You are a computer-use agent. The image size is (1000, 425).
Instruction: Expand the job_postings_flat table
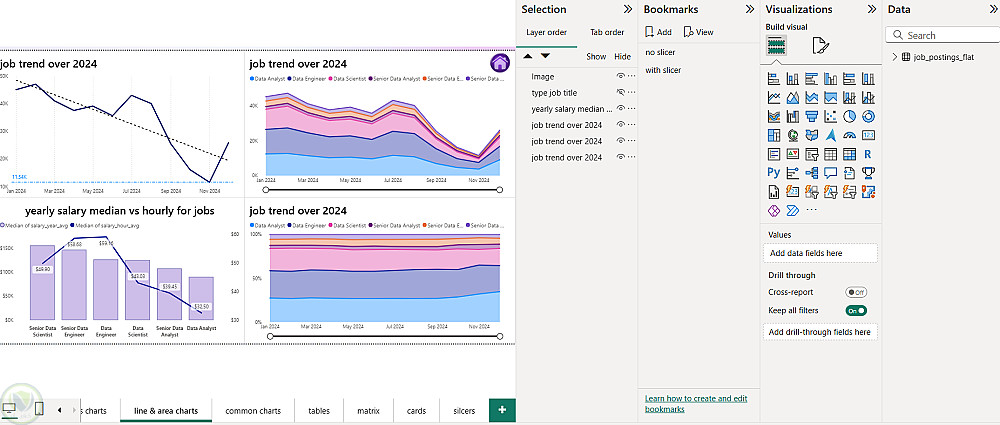click(894, 58)
